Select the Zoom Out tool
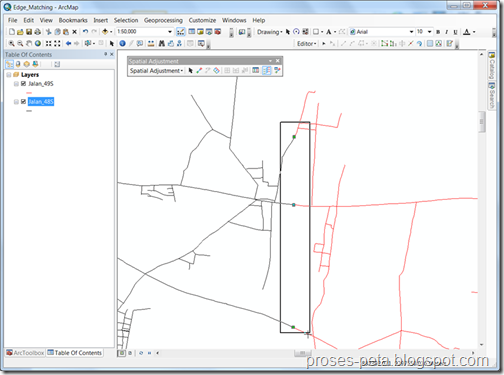 click(20, 43)
